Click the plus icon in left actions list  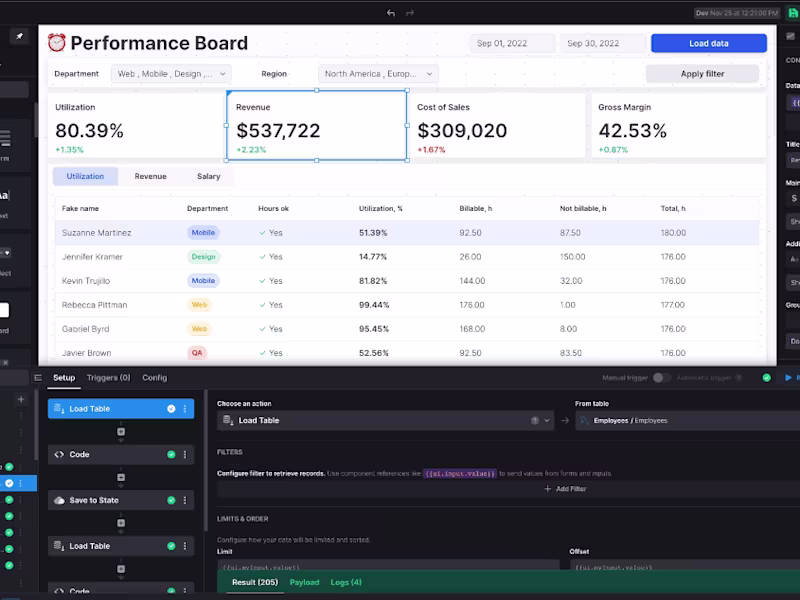point(21,399)
